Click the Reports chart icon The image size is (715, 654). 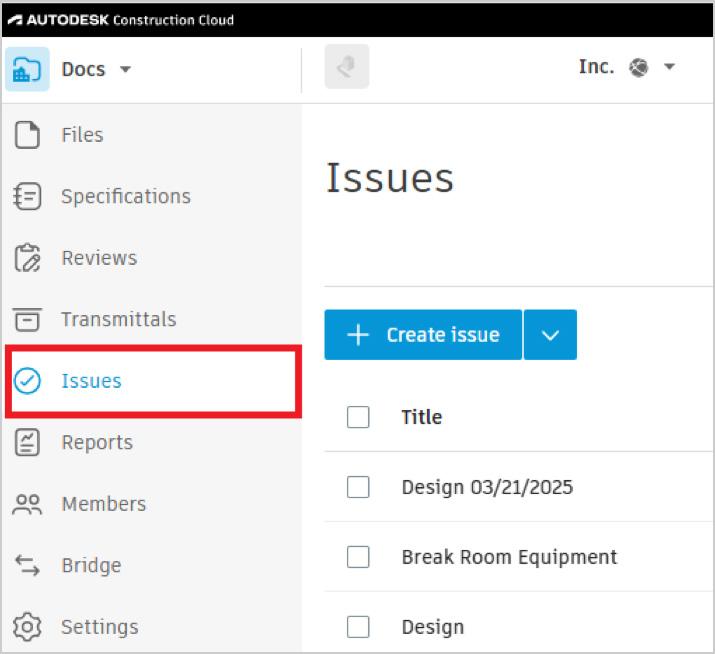coord(28,442)
